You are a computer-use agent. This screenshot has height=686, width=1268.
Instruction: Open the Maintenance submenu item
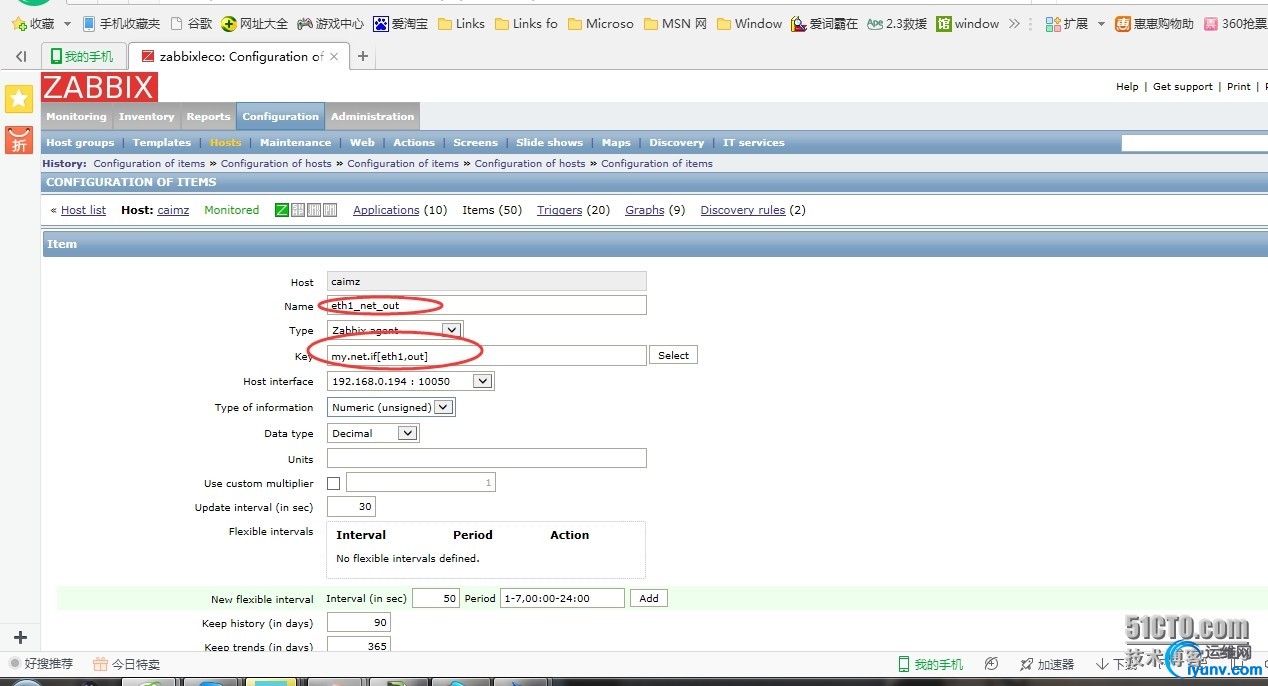pyautogui.click(x=295, y=143)
